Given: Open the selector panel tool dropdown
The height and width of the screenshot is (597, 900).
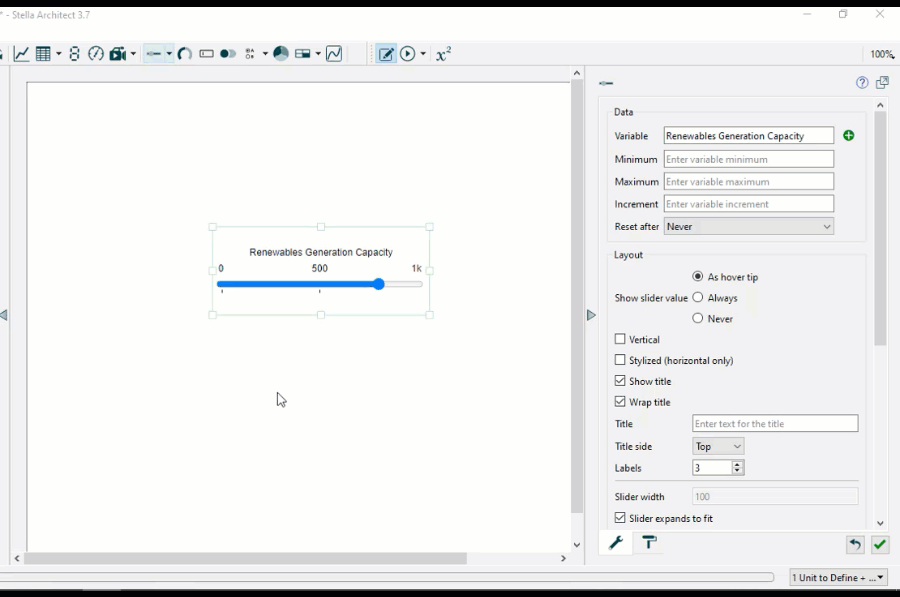Looking at the screenshot, I should pyautogui.click(x=318, y=54).
